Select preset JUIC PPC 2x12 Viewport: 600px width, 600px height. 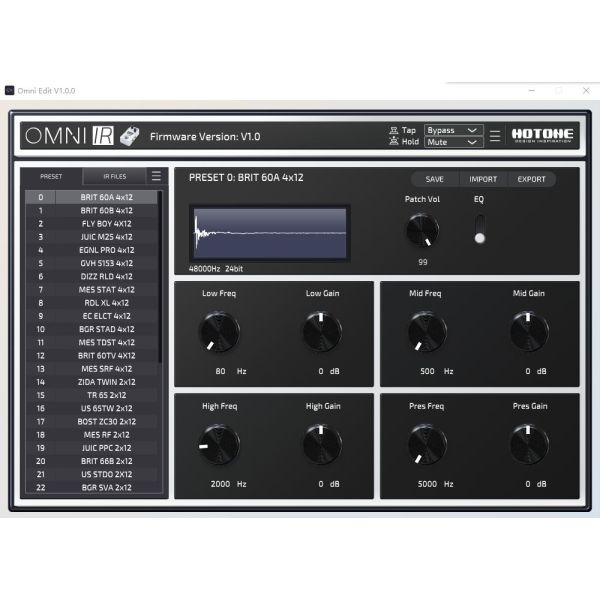tap(92, 448)
